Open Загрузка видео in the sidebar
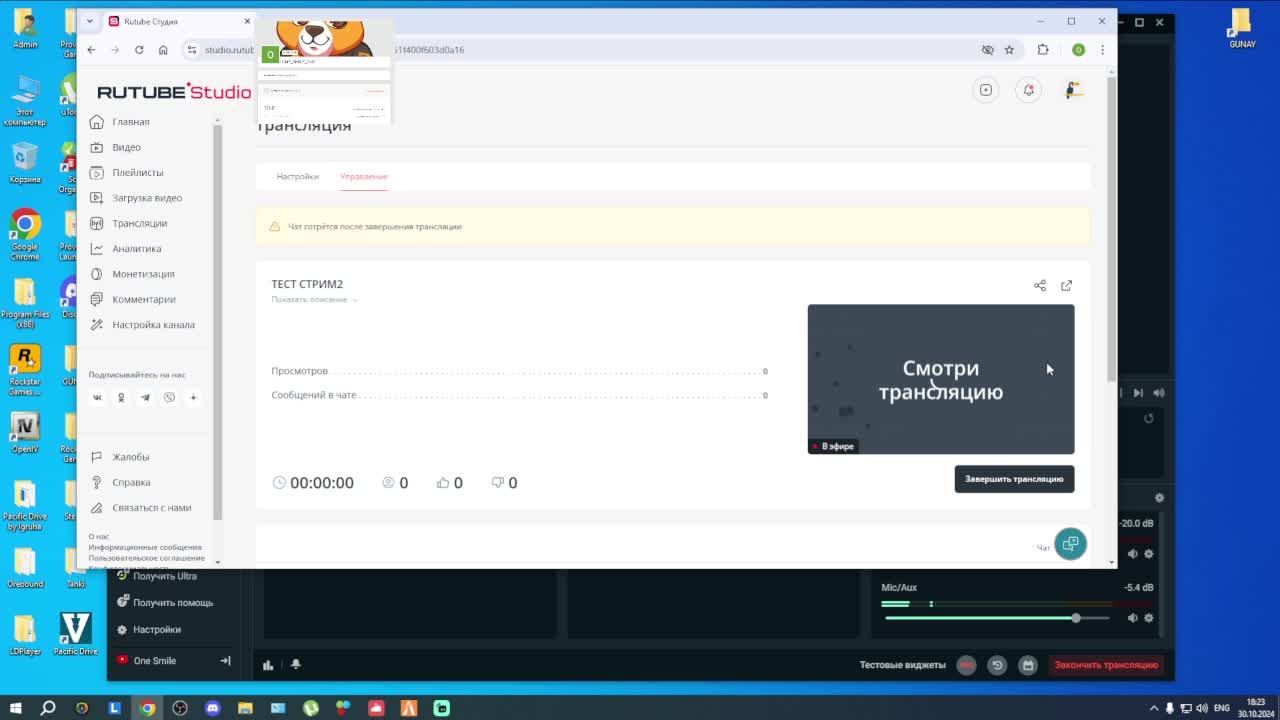Image resolution: width=1280 pixels, height=720 pixels. tap(136, 198)
